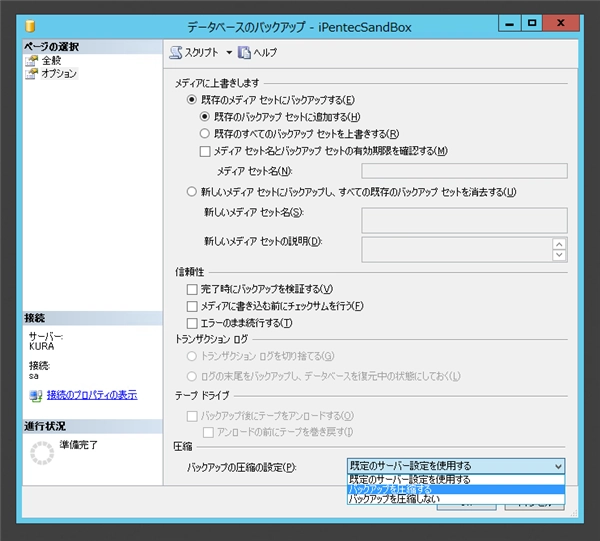The width and height of the screenshot is (600, 541).
Task: Select 既存のメディア セットにバックアップする radio button
Action: tap(191, 100)
